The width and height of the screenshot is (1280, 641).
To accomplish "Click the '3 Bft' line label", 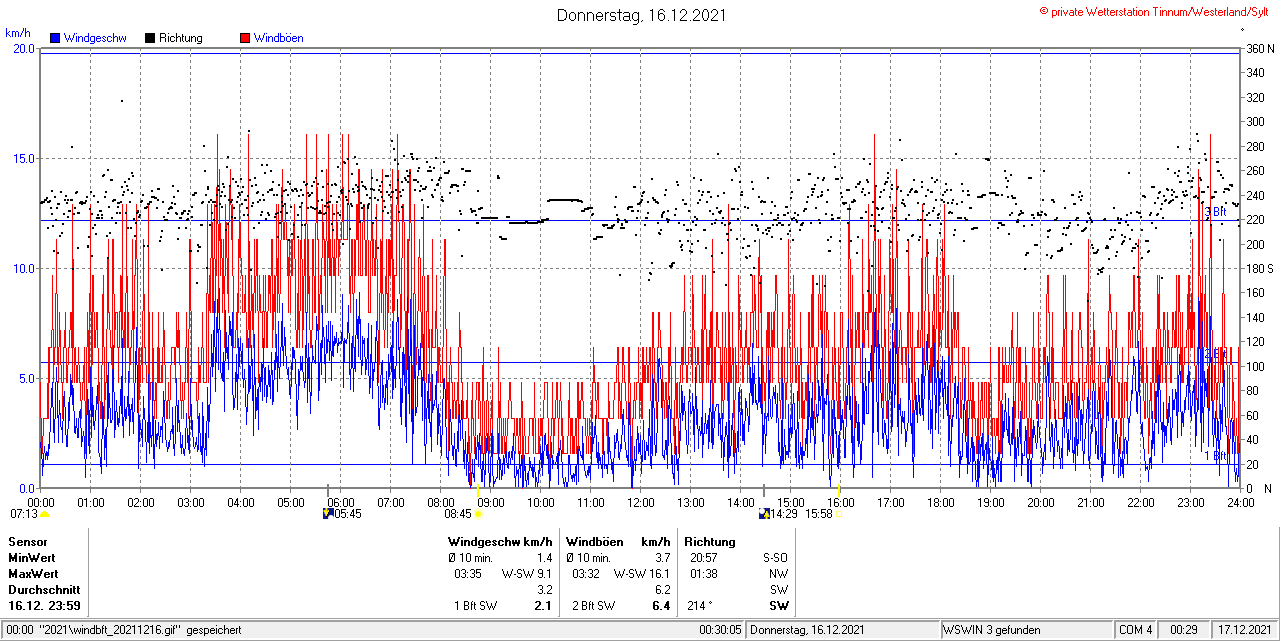I will point(1215,212).
